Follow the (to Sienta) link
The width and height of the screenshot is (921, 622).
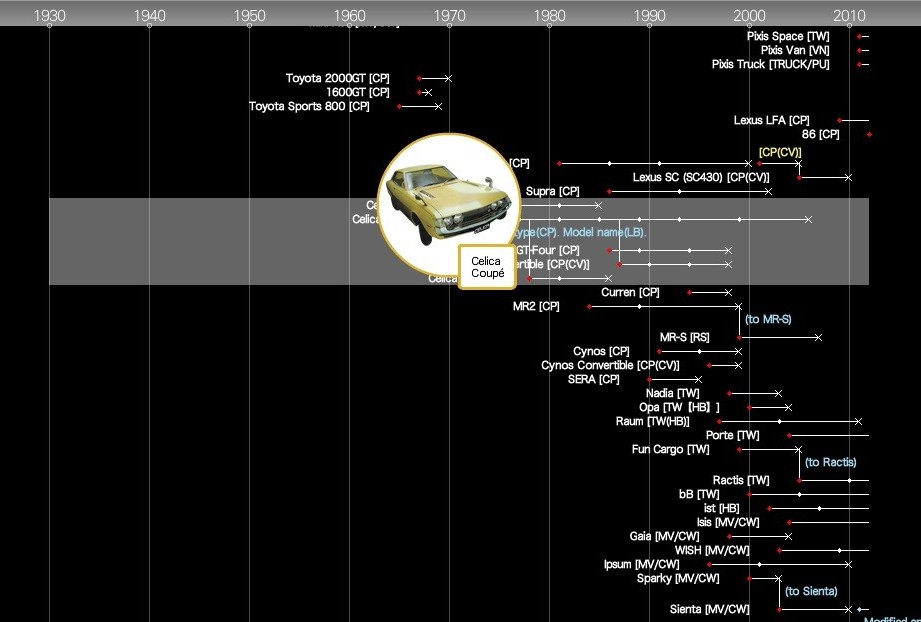point(811,591)
